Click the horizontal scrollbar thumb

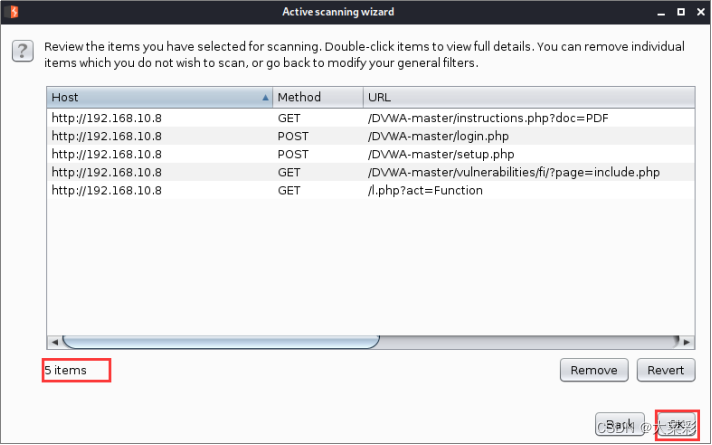(221, 342)
